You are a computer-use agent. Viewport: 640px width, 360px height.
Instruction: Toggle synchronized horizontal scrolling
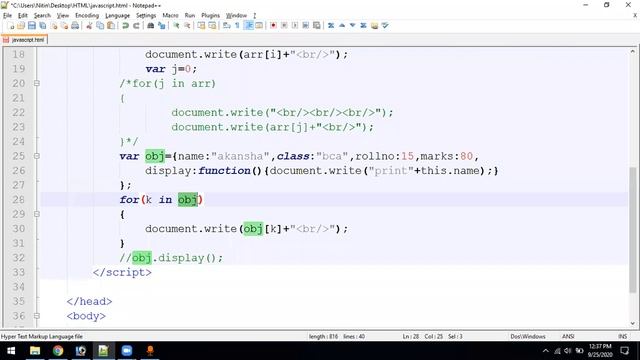tap(212, 26)
